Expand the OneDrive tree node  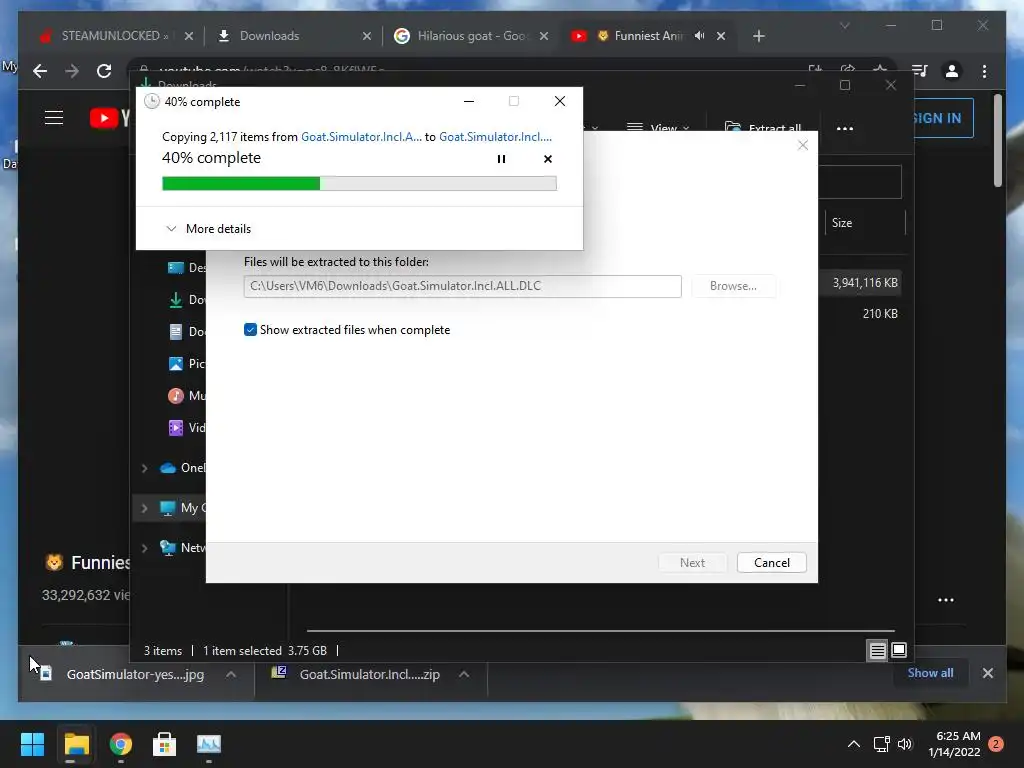pyautogui.click(x=144, y=468)
